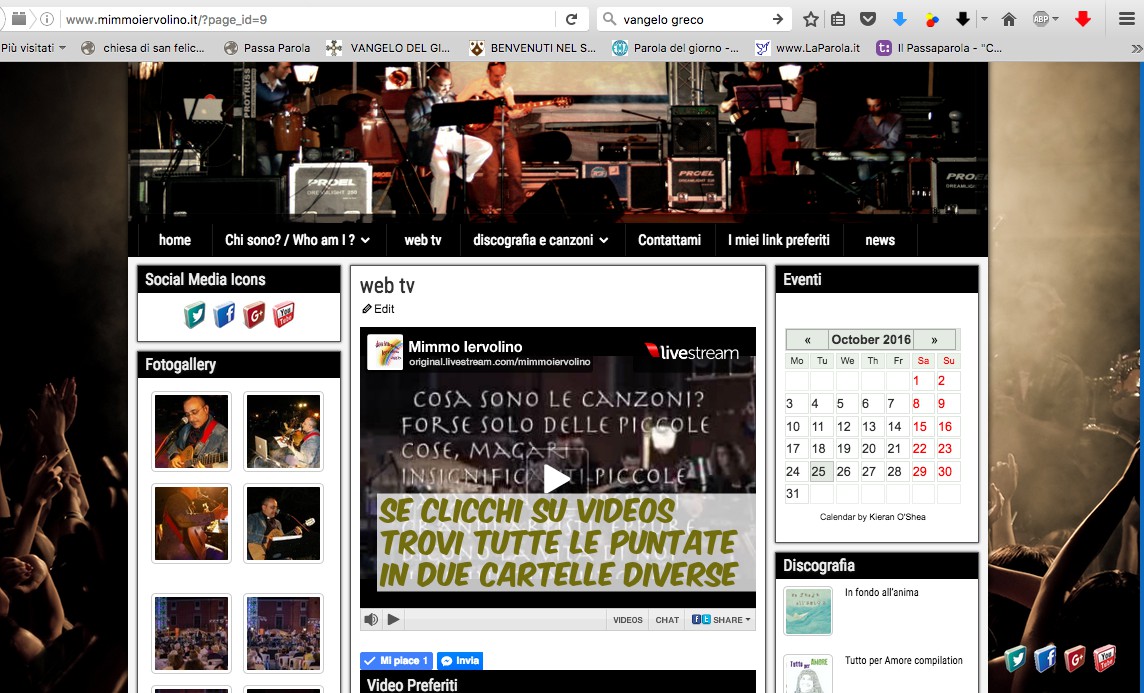Click the multicolored dots toolbar icon

[x=932, y=20]
